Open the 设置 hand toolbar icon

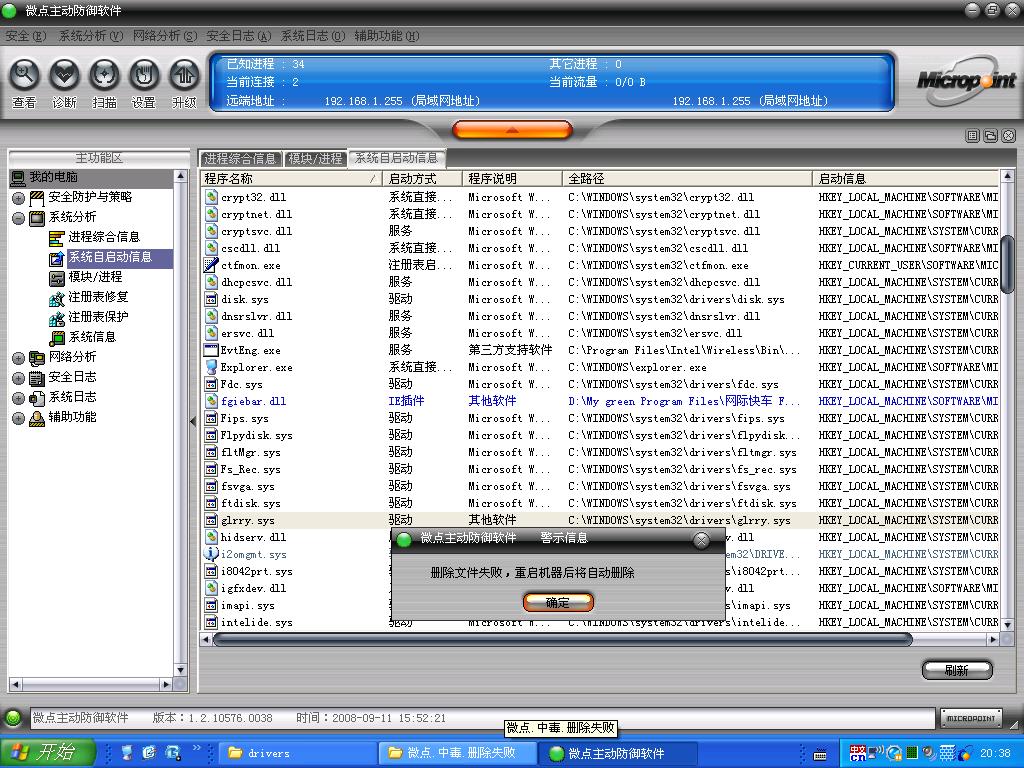144,75
